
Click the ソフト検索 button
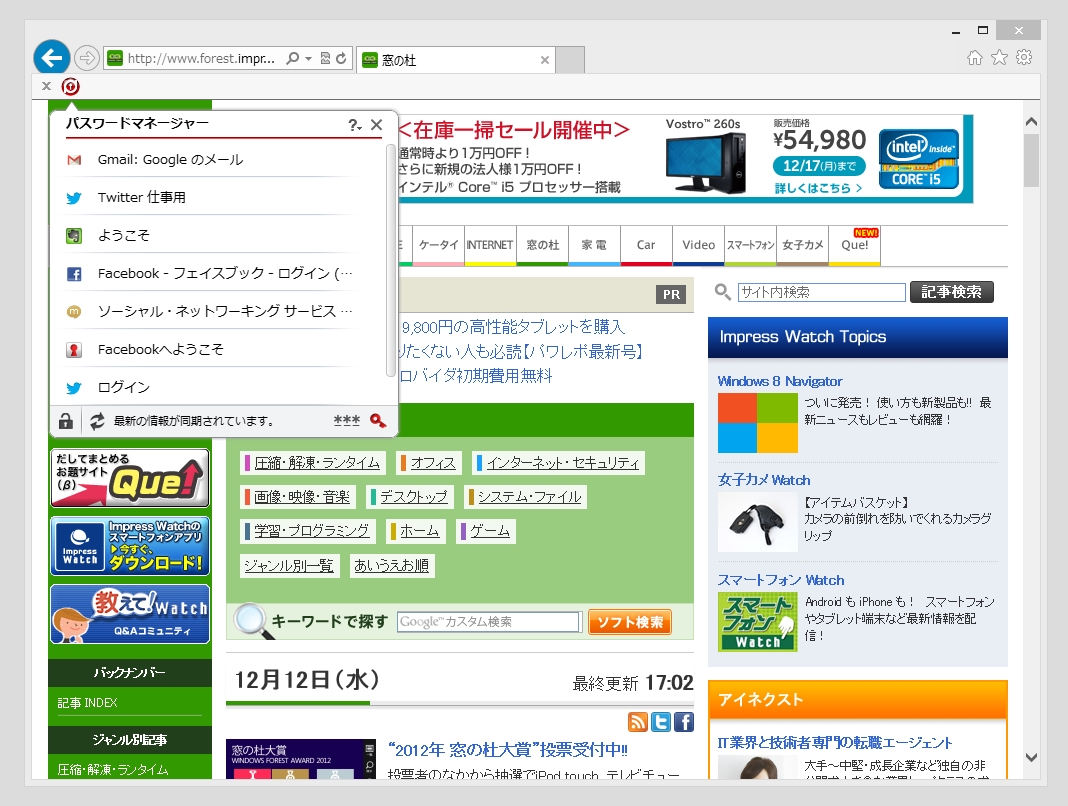point(630,622)
